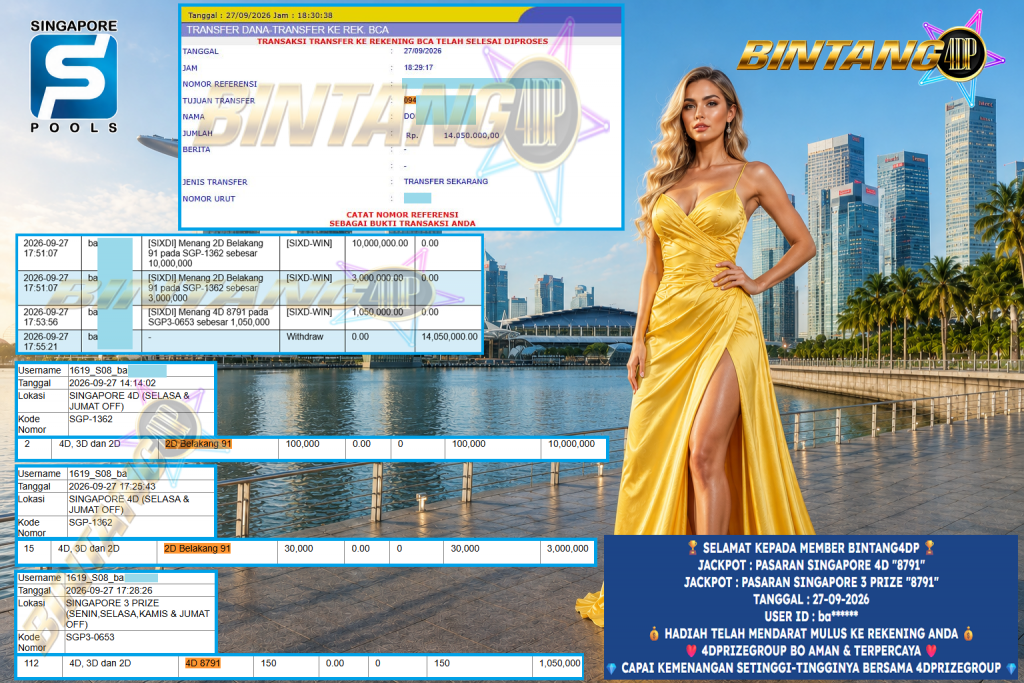
Task: Click '2D Belakang 91' in bet row 2
Action: (x=199, y=444)
